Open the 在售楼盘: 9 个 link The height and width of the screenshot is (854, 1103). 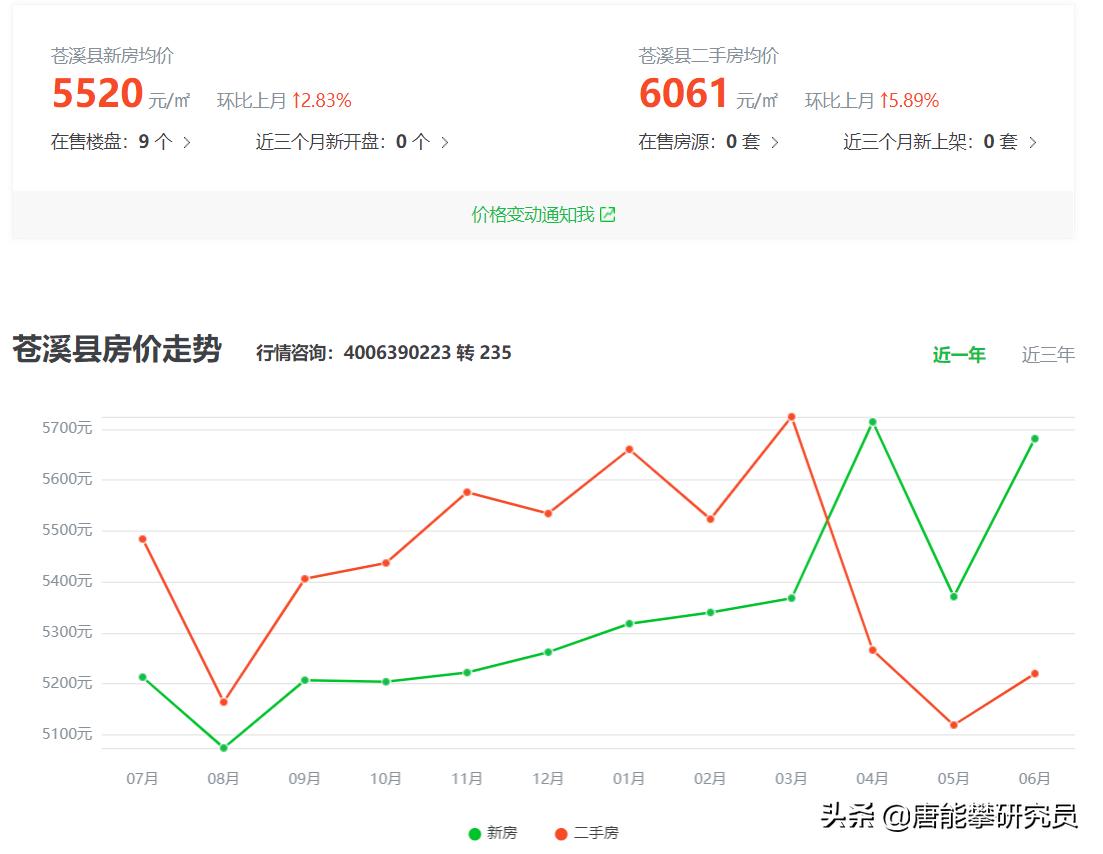tap(120, 142)
